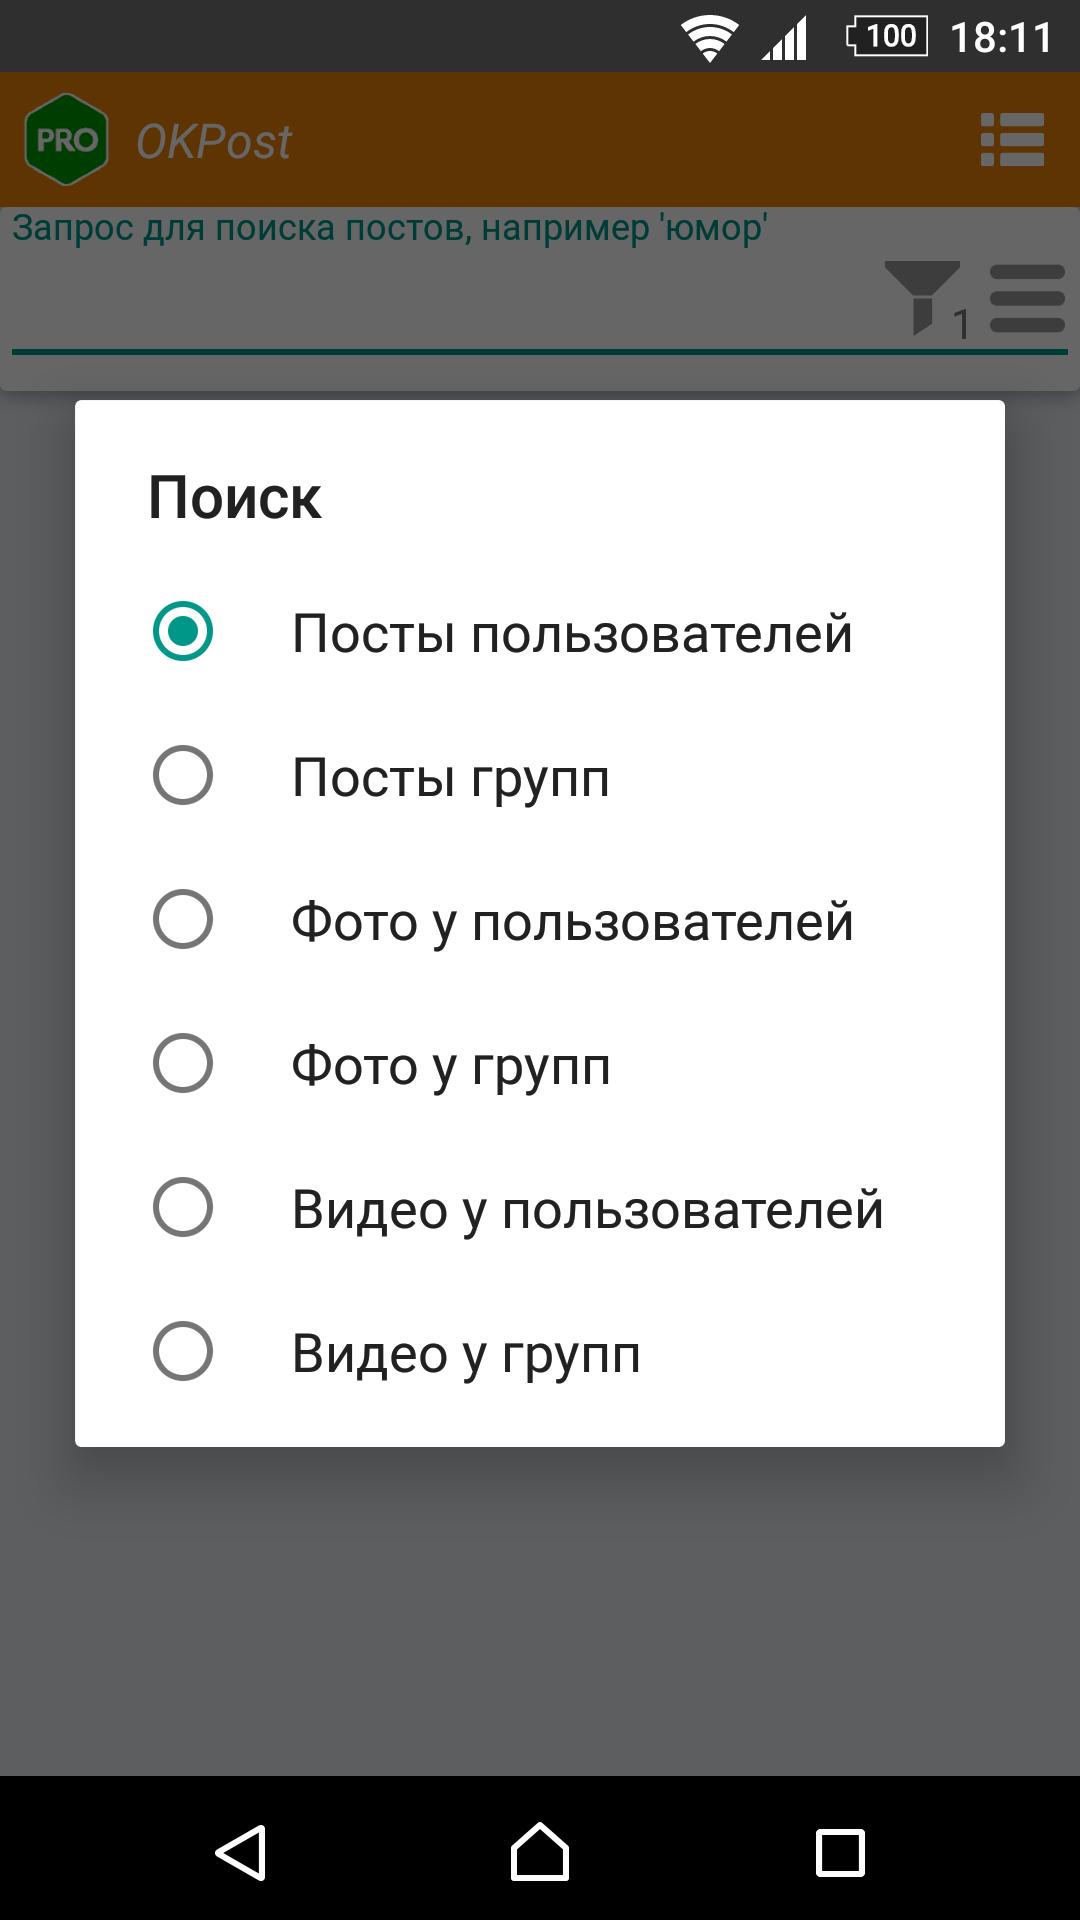Tap the battery level indicator
Screen dimensions: 1080x1920
[x=887, y=37]
